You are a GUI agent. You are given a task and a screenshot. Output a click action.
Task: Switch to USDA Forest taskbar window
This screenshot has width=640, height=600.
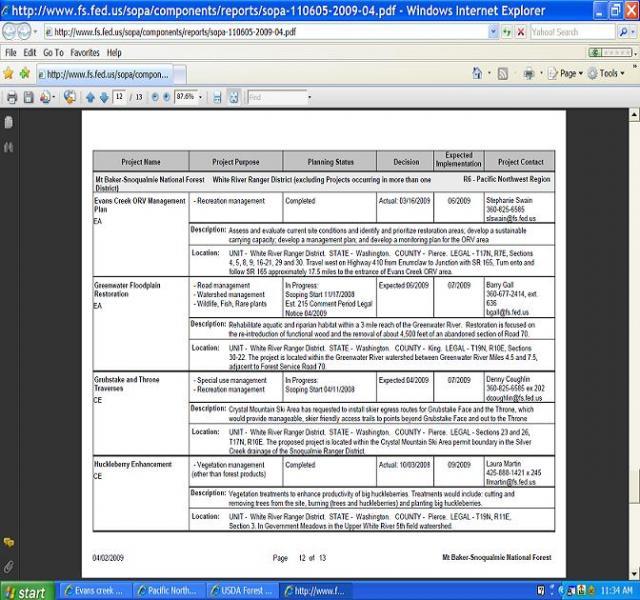pyautogui.click(x=242, y=591)
